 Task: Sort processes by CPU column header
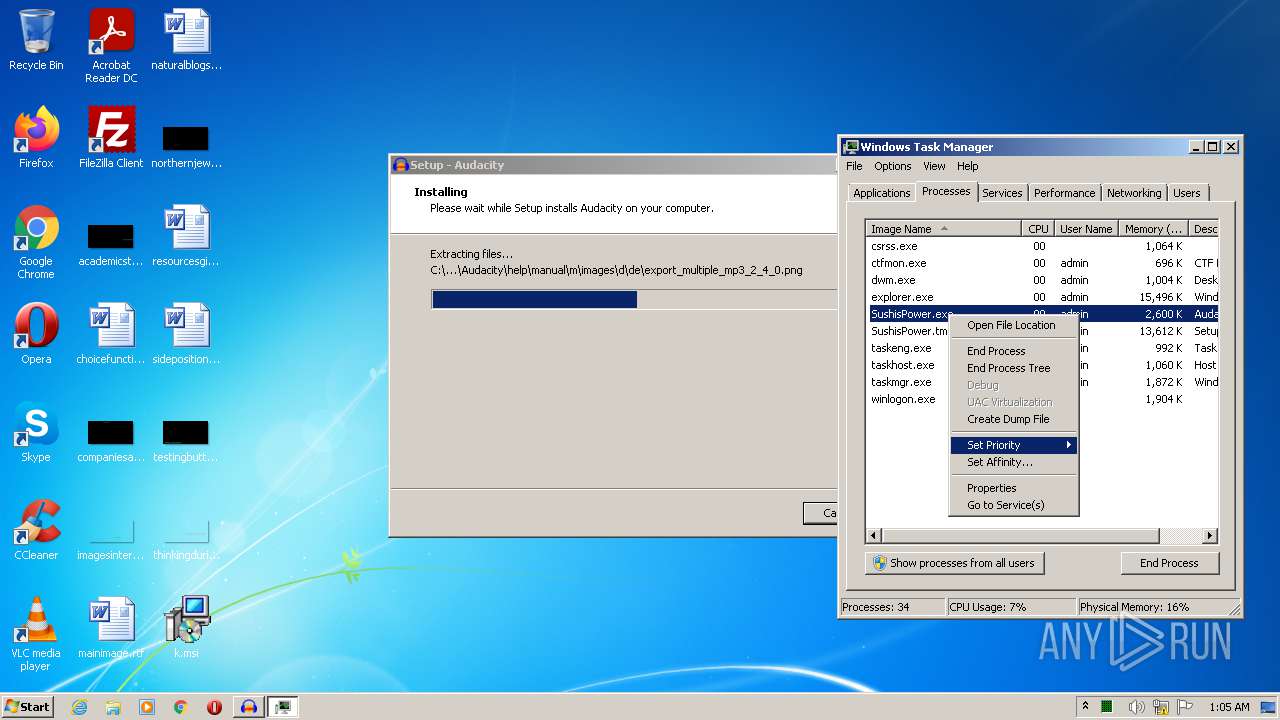coord(1038,229)
